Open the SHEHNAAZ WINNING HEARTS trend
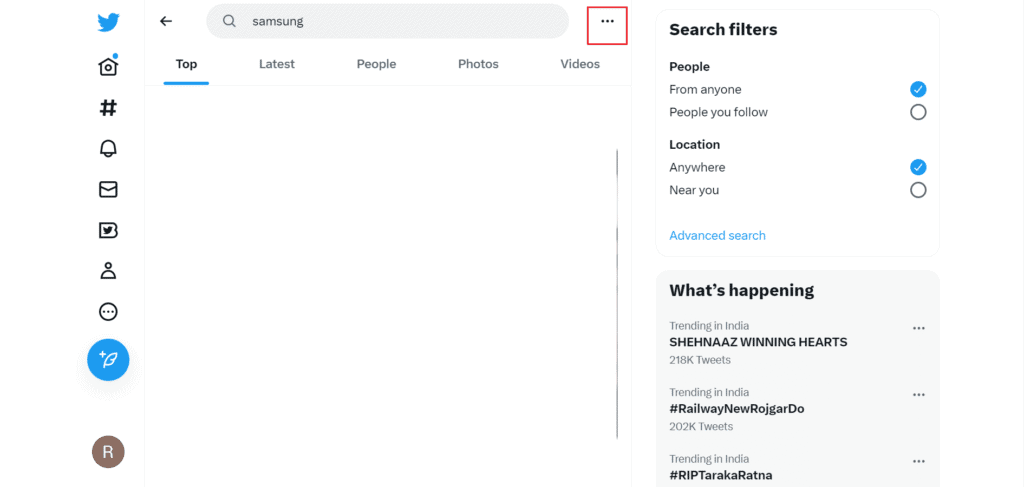1024x487 pixels. [x=758, y=342]
